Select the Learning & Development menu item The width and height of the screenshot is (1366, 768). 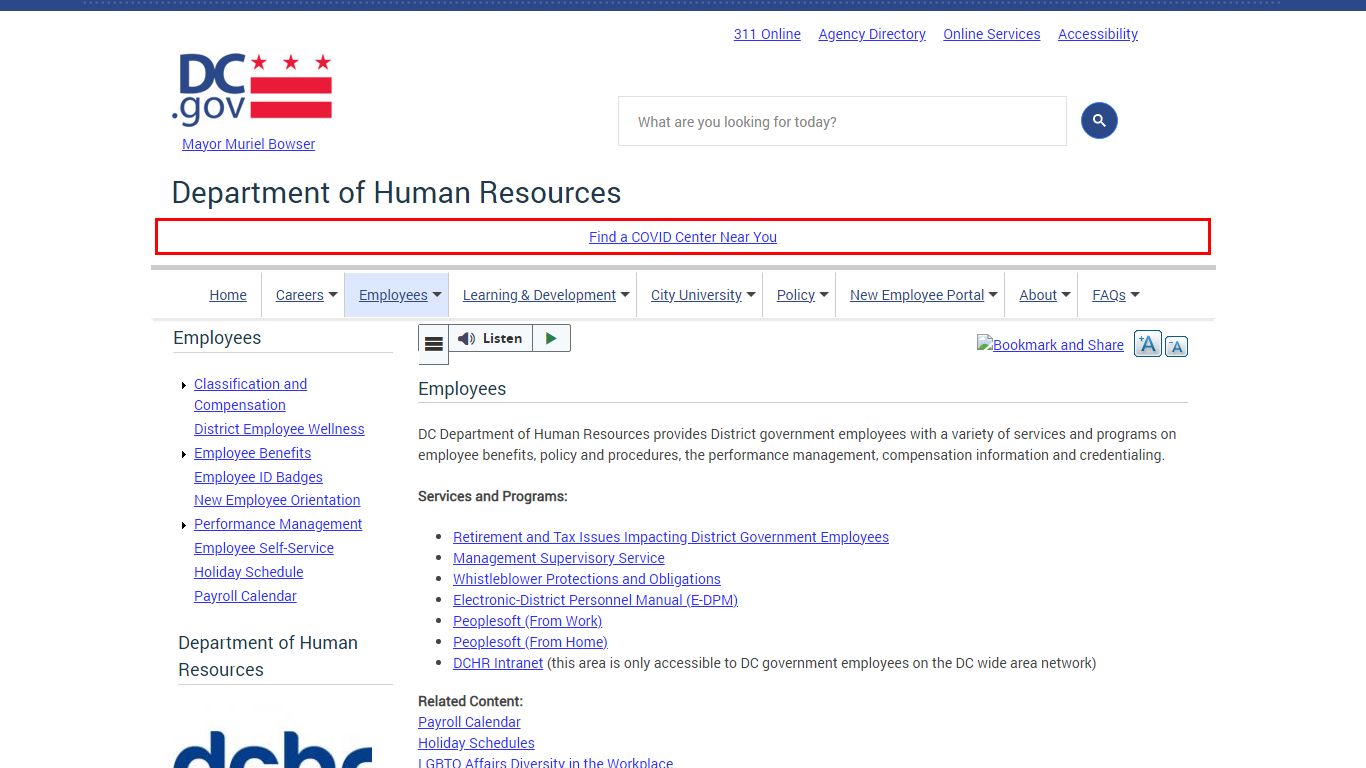pyautogui.click(x=539, y=295)
